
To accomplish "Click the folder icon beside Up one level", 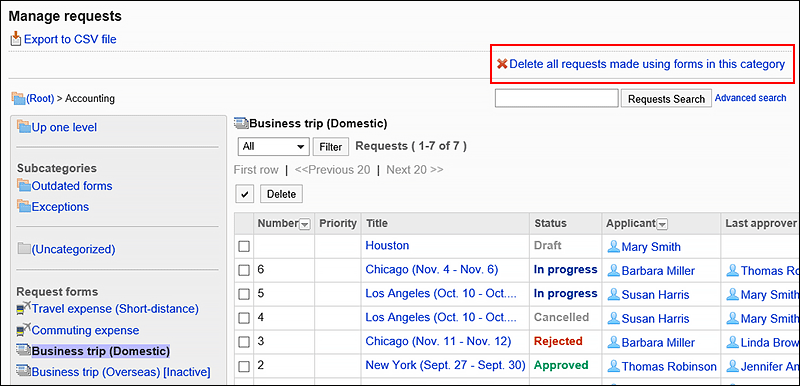I will click(23, 126).
